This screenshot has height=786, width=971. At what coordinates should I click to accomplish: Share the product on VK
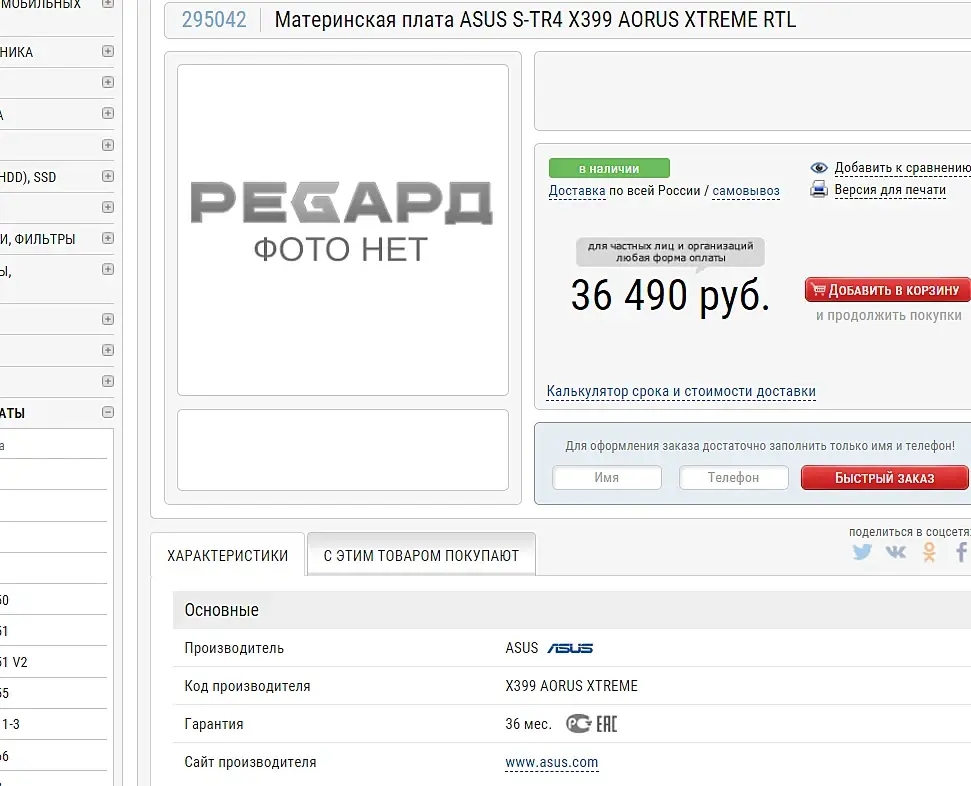[895, 551]
